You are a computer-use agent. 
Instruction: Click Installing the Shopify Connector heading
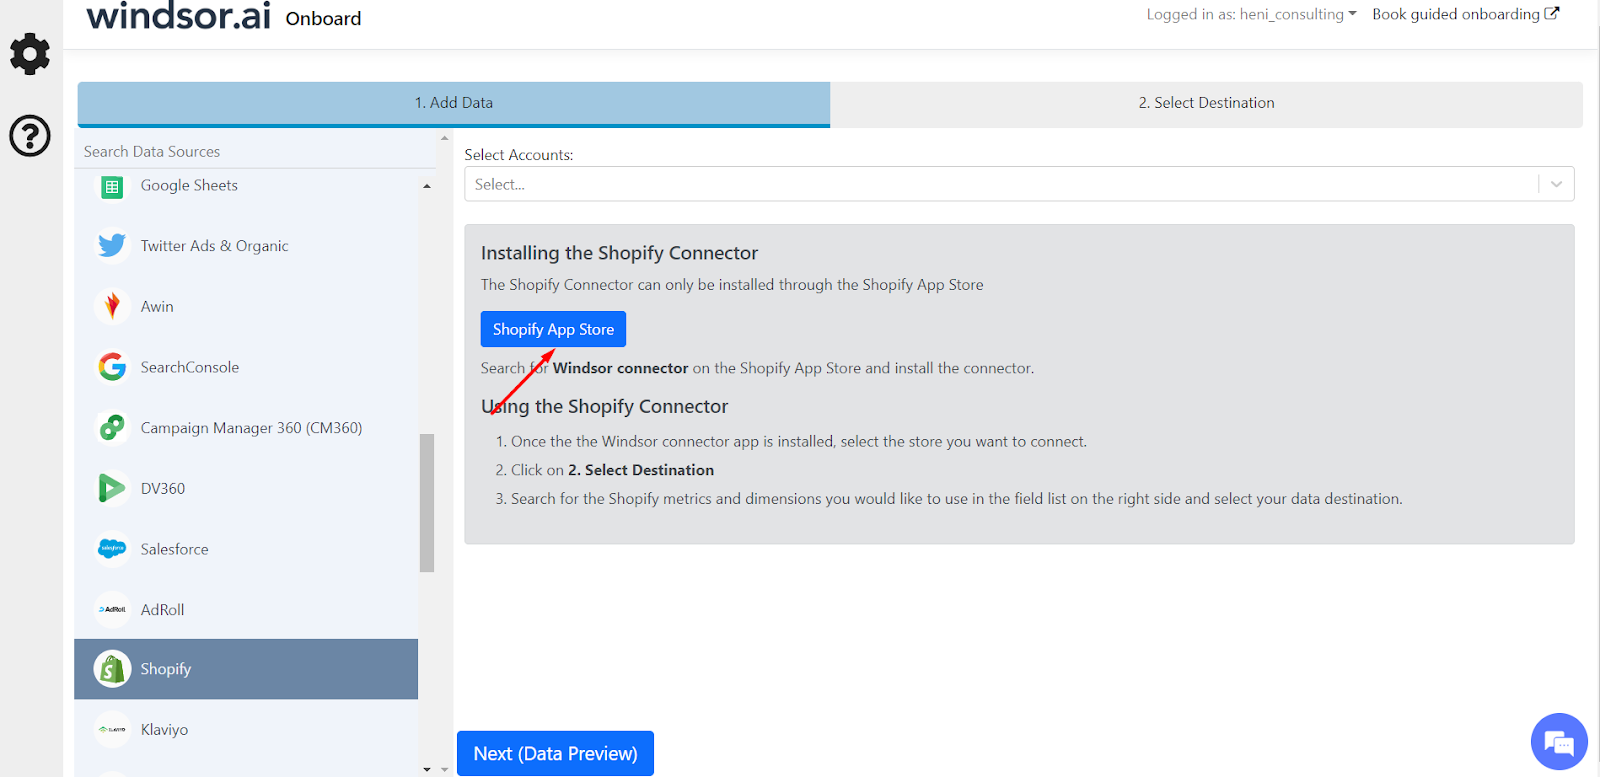click(x=619, y=253)
